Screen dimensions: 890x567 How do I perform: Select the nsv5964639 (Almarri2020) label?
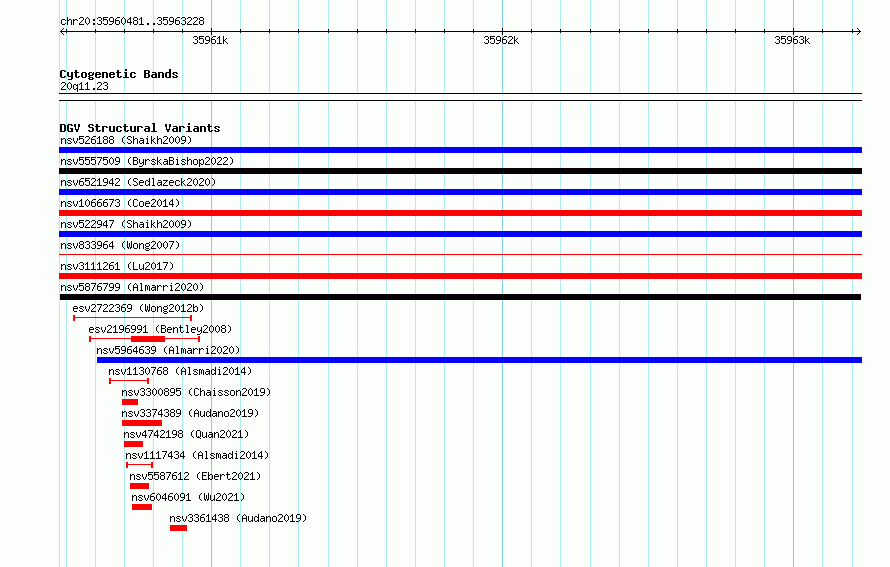click(168, 350)
